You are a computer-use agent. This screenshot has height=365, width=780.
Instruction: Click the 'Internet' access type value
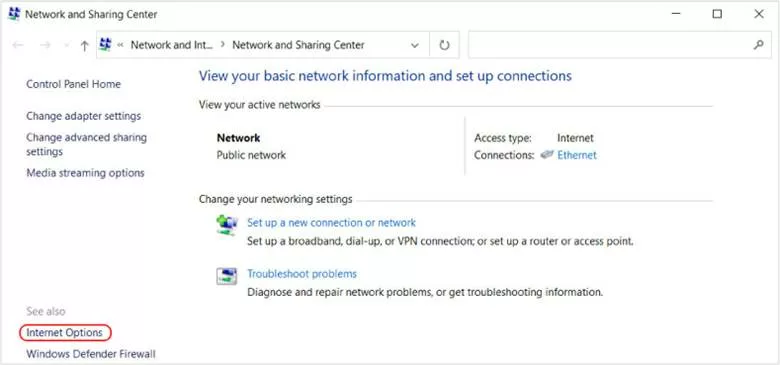[x=575, y=138]
